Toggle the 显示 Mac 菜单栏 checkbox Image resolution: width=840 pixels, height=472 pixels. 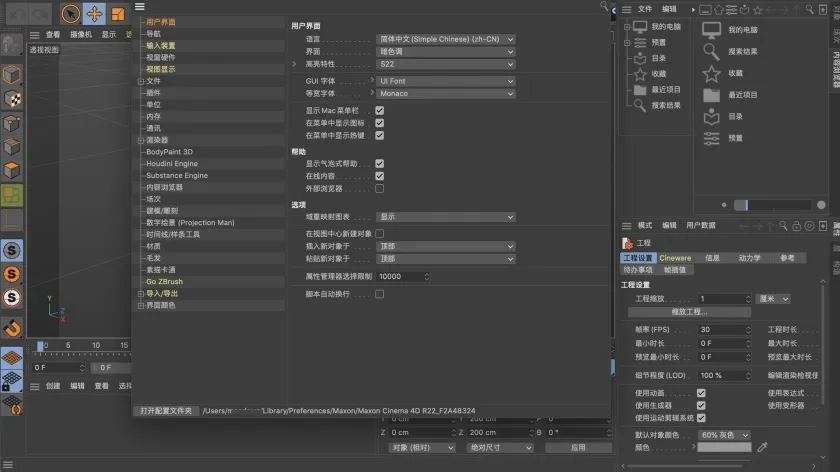[379, 110]
